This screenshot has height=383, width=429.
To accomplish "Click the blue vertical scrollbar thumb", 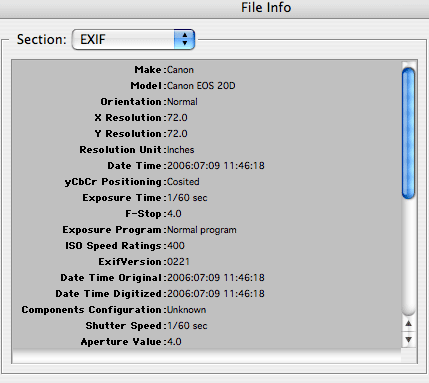I will click(408, 133).
